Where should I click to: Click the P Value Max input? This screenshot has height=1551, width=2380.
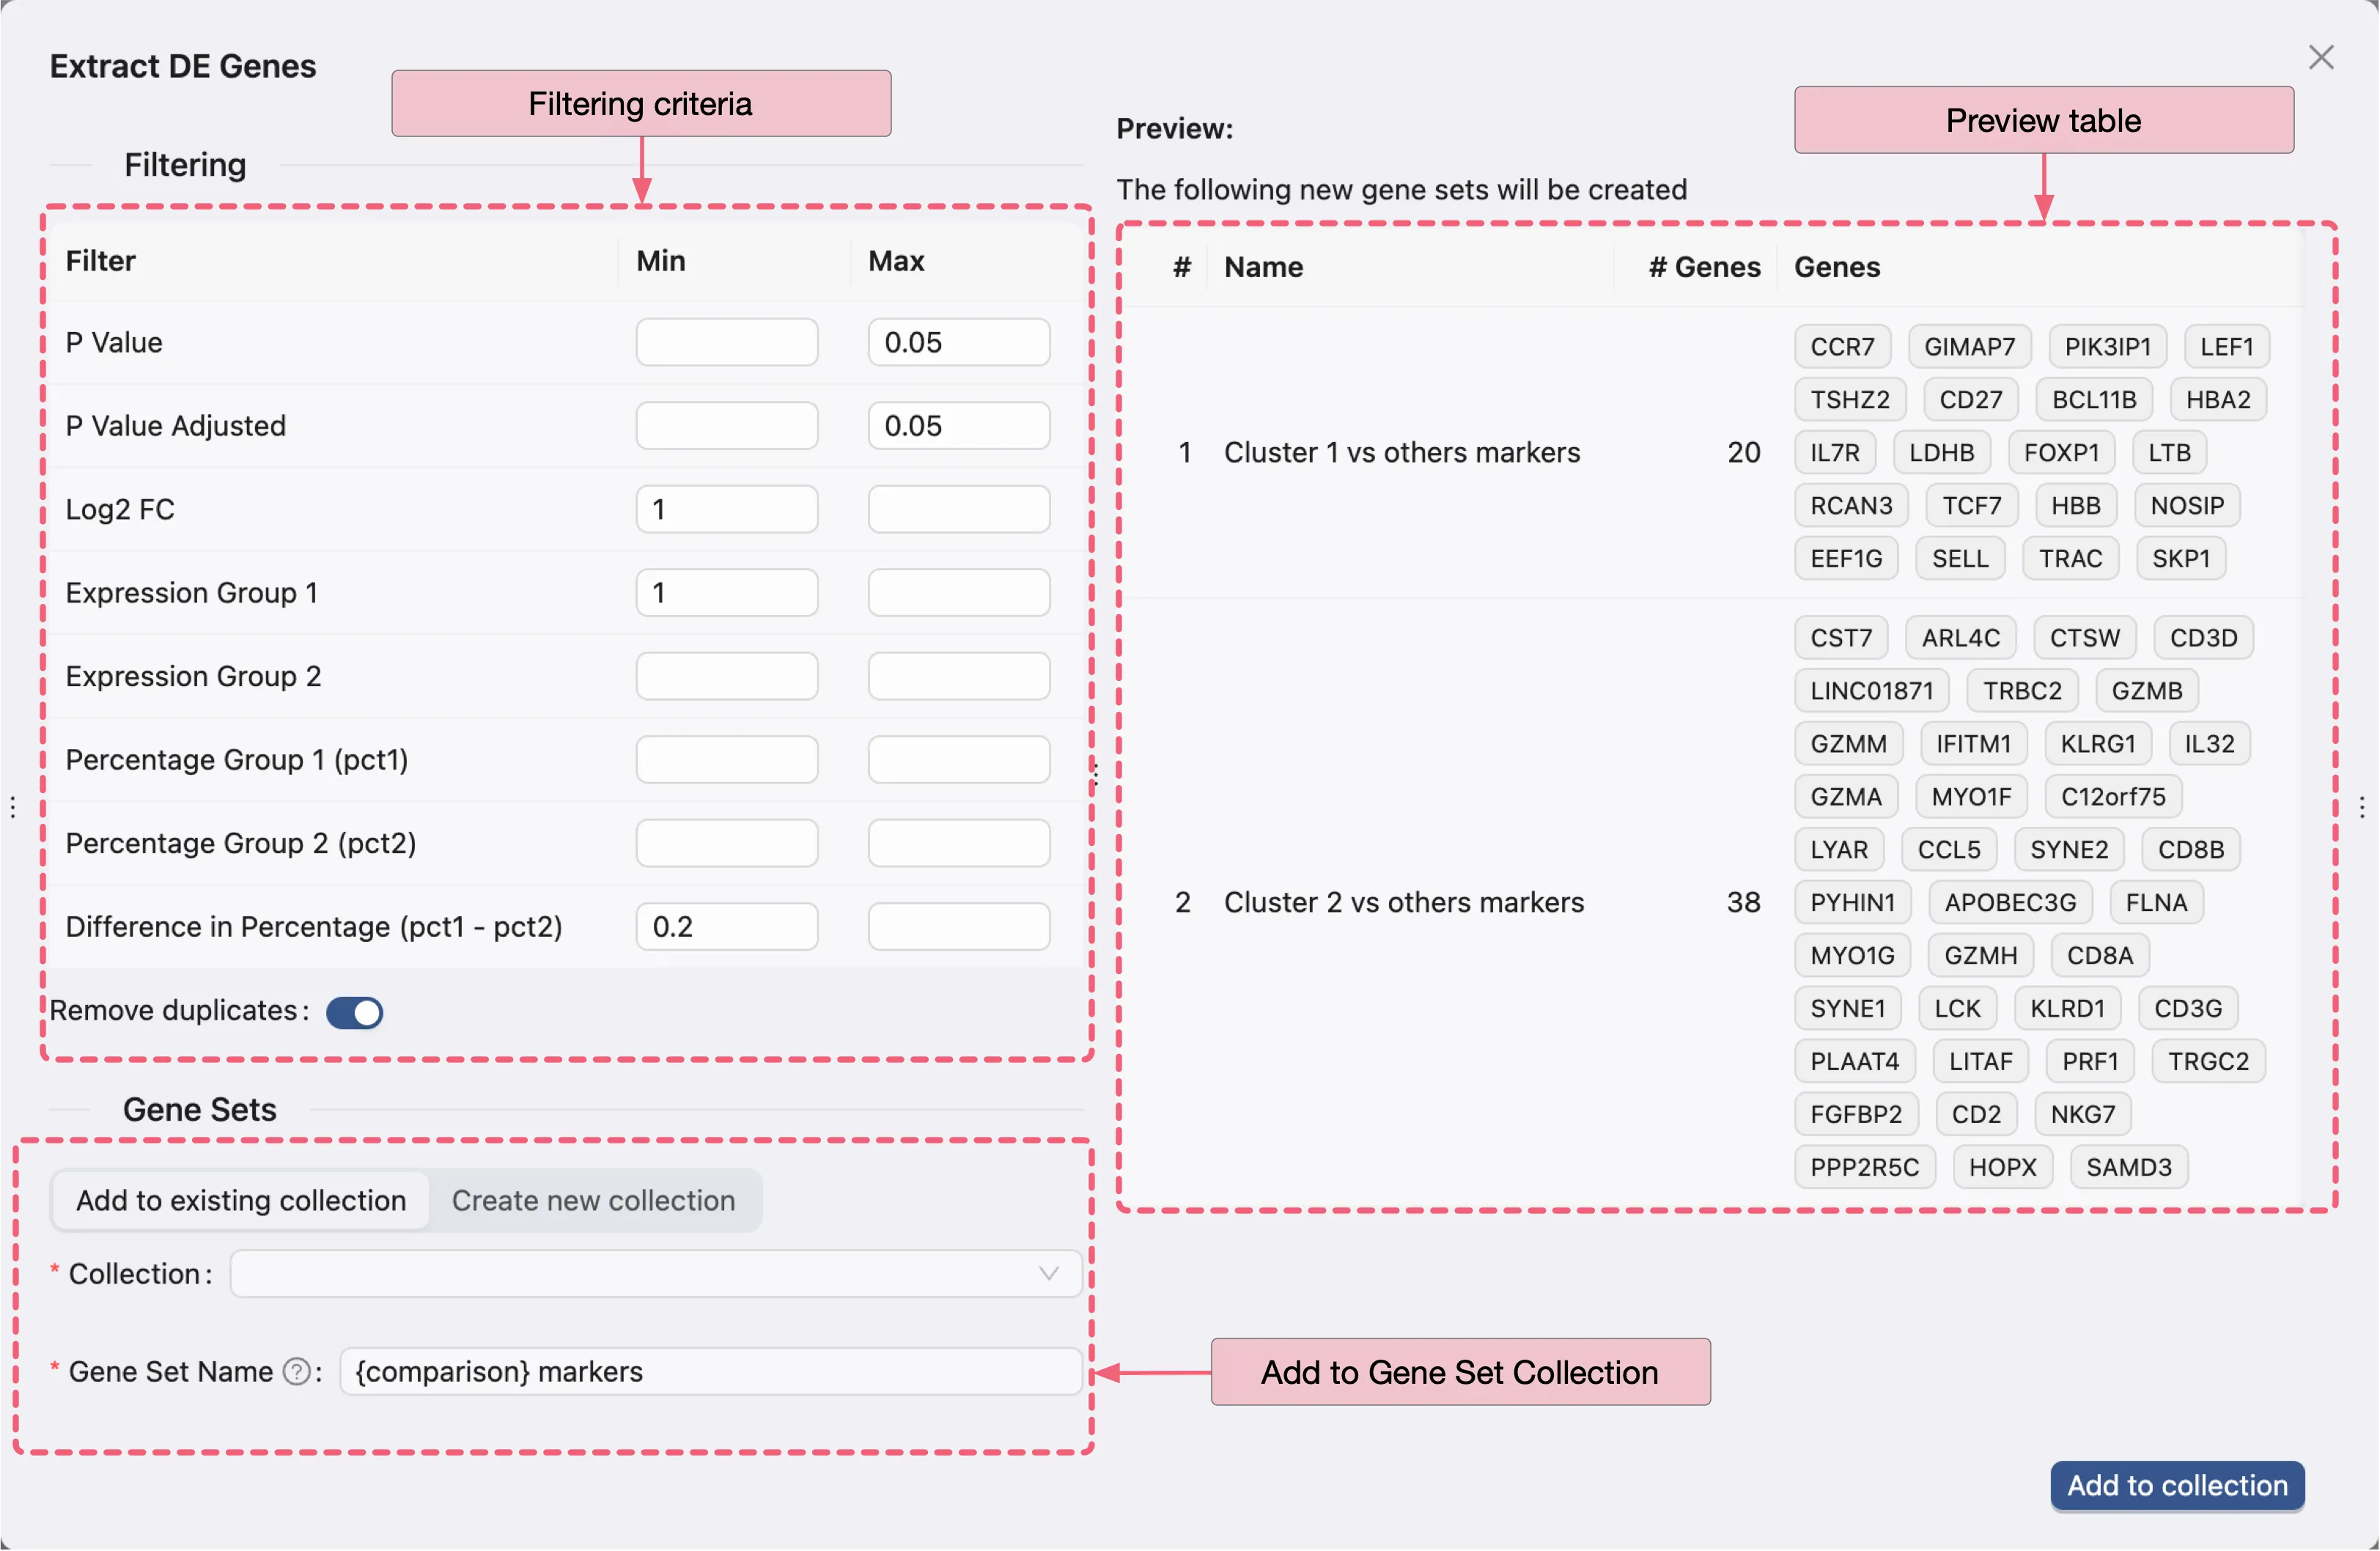(x=958, y=342)
